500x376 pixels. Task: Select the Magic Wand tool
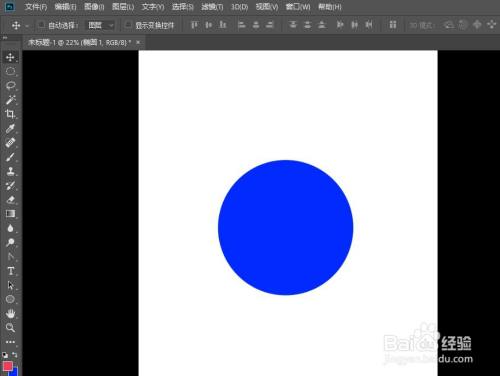pos(10,99)
